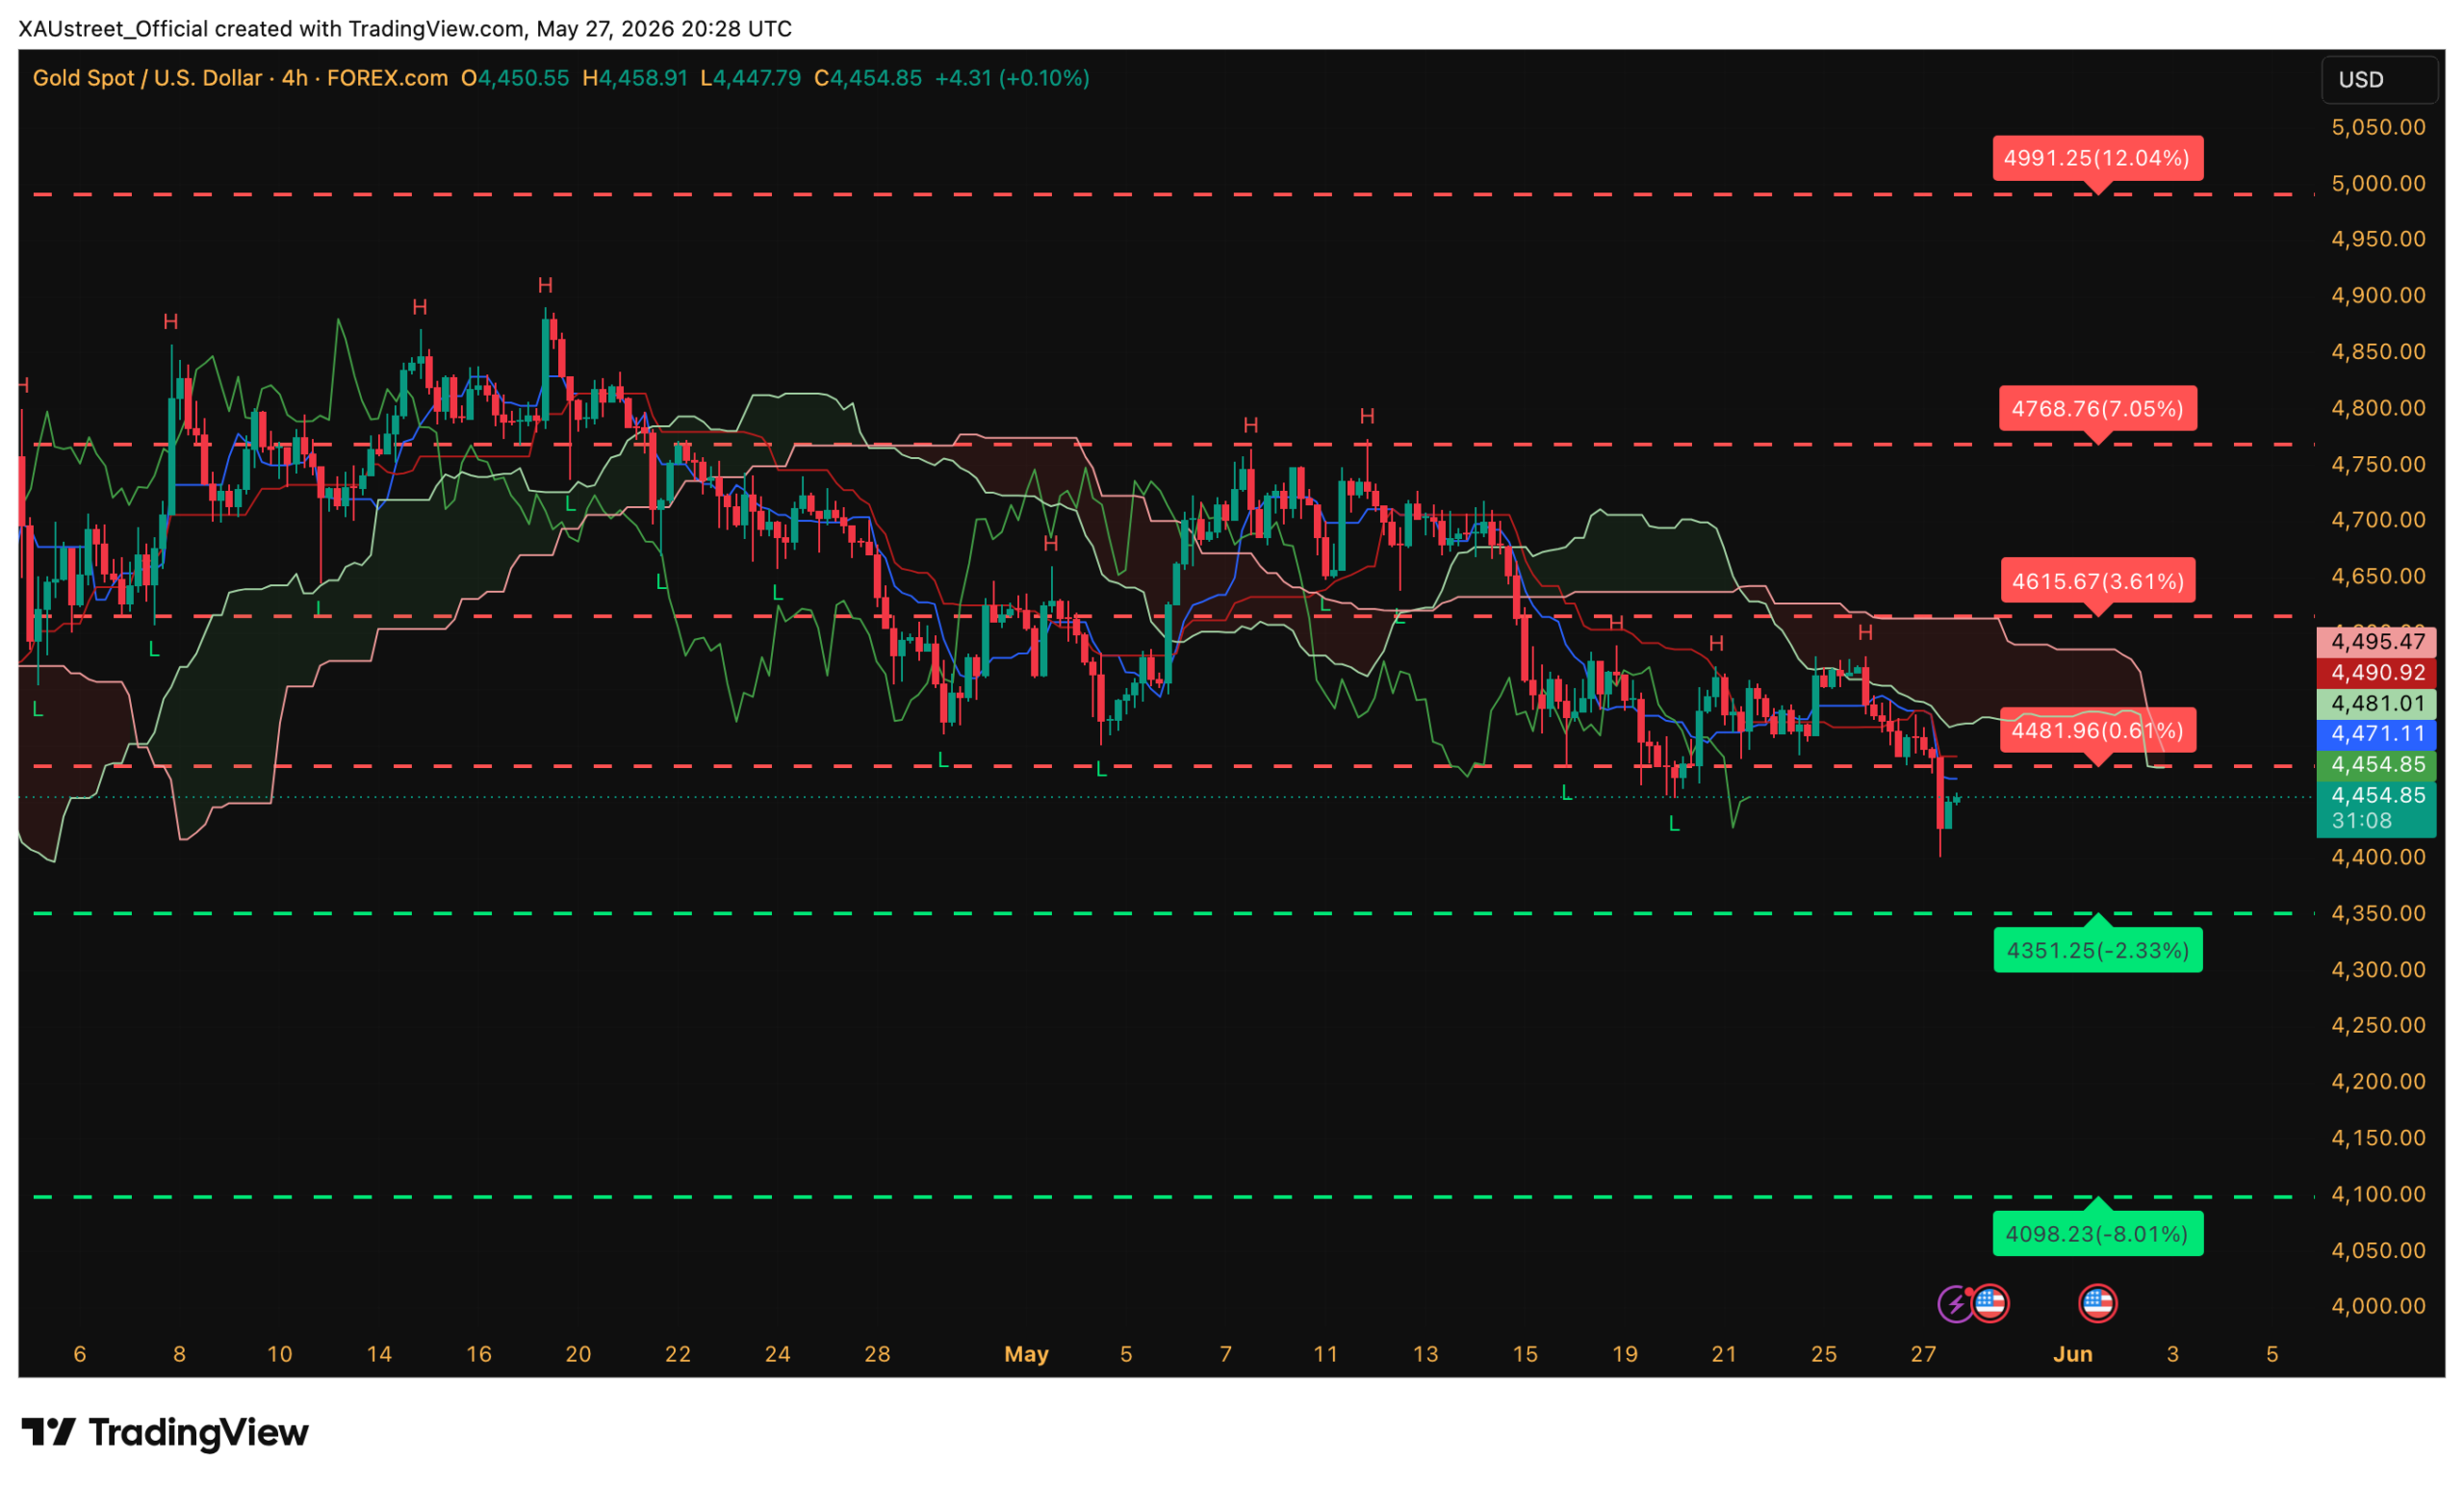Select the 4351.25(-2.33%) support tag
This screenshot has width=2464, height=1487.
[x=2097, y=950]
